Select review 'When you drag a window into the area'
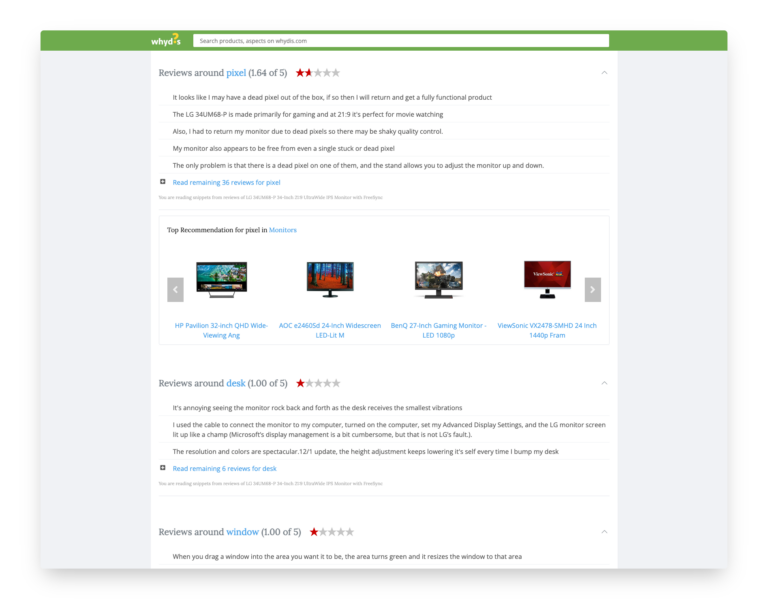 [347, 556]
